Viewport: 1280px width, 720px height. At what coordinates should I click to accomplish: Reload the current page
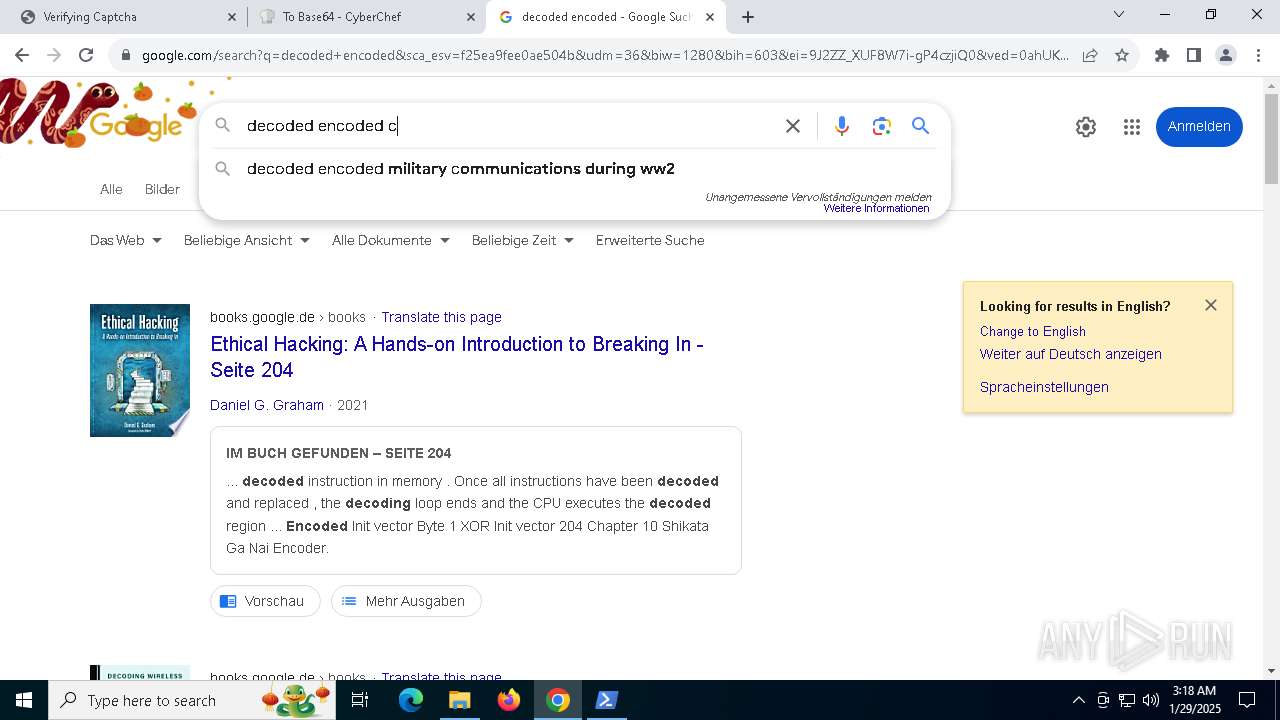(x=86, y=55)
